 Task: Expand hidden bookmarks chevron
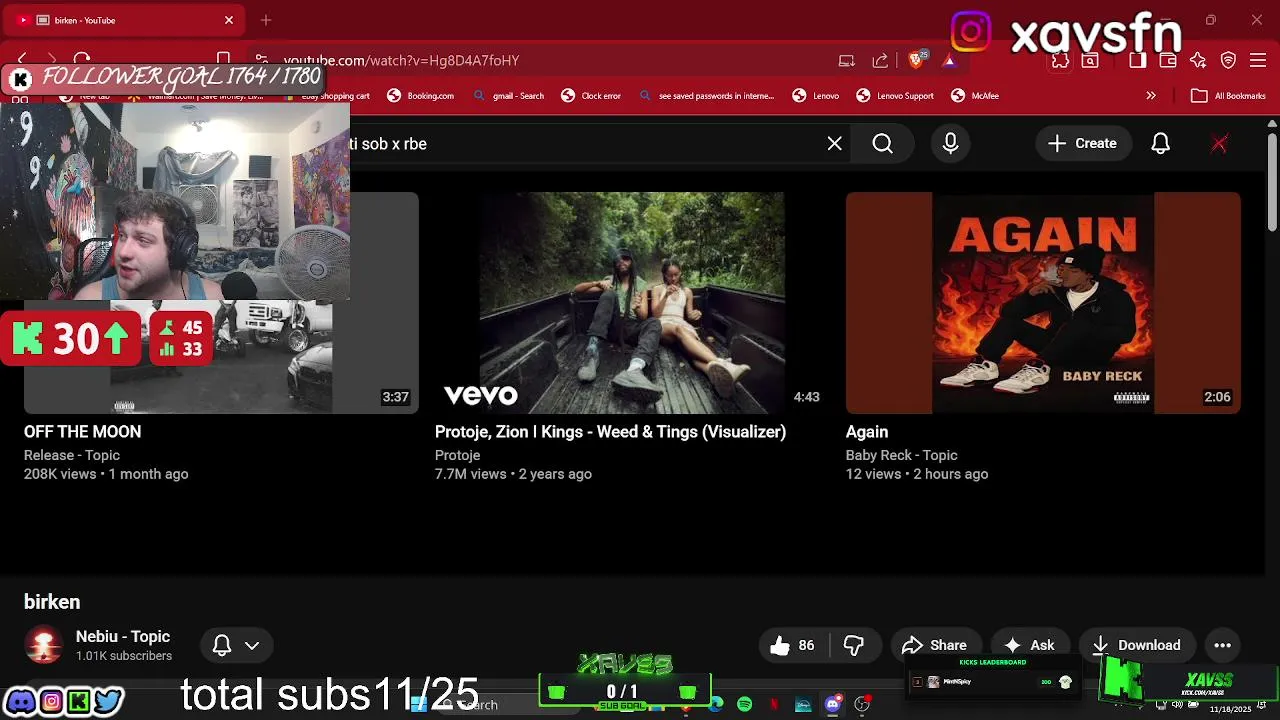coord(1151,96)
